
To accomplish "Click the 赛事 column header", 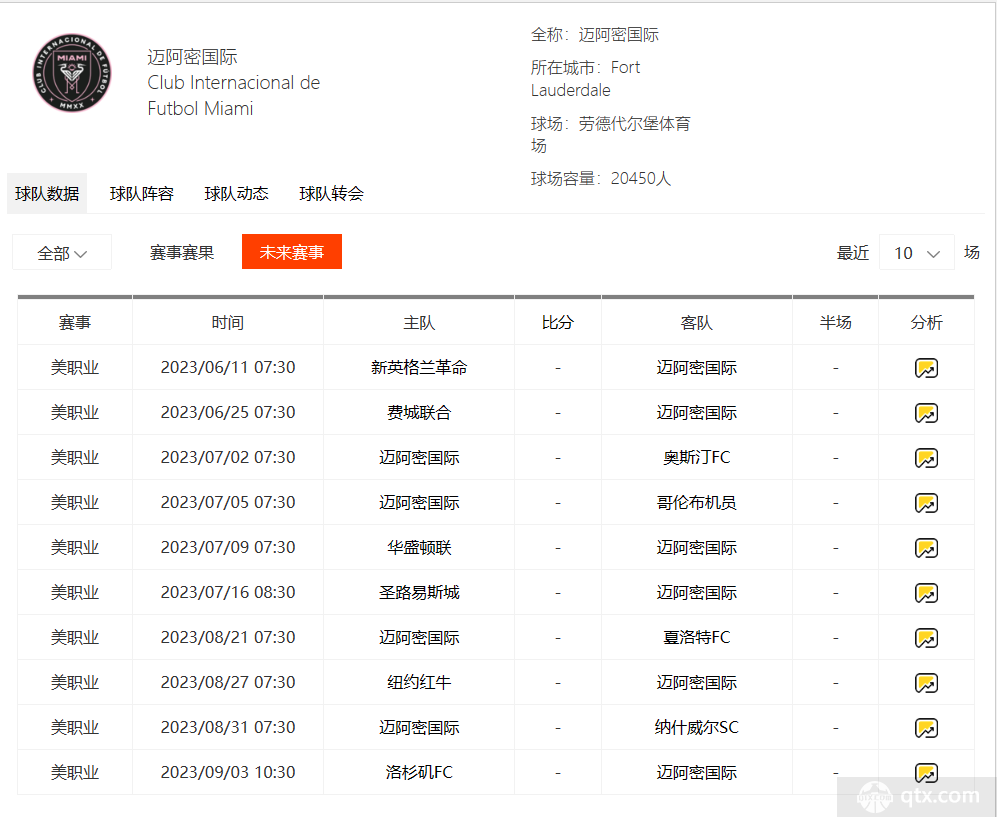I will tap(75, 322).
